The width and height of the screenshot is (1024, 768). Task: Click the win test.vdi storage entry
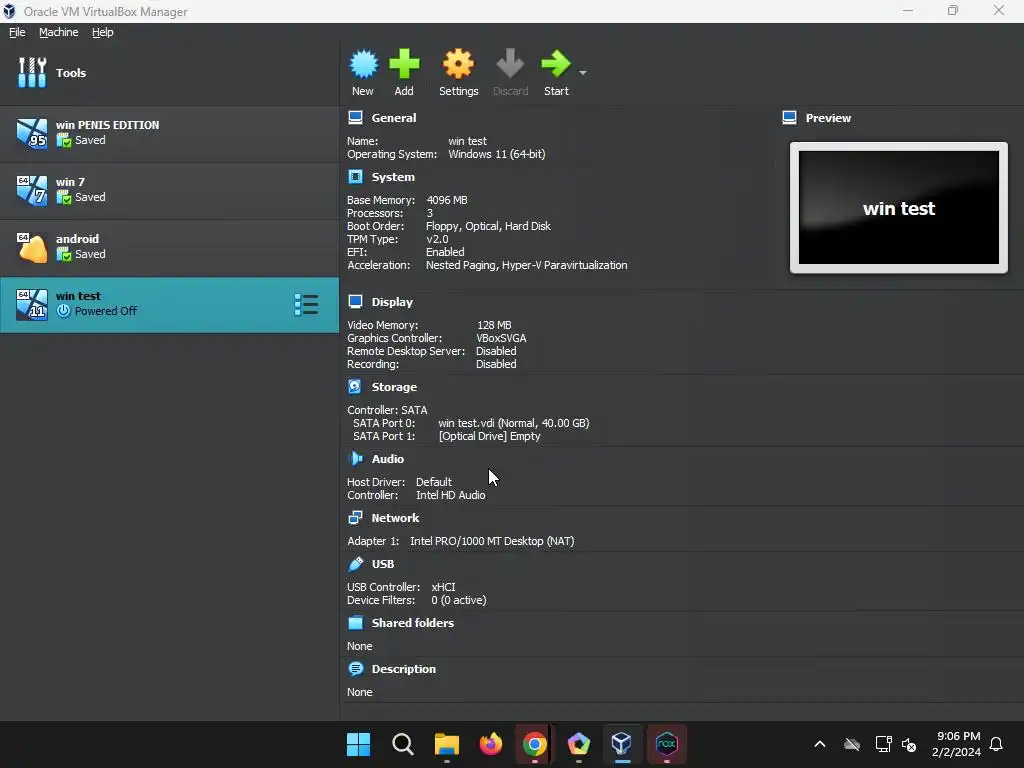(513, 423)
